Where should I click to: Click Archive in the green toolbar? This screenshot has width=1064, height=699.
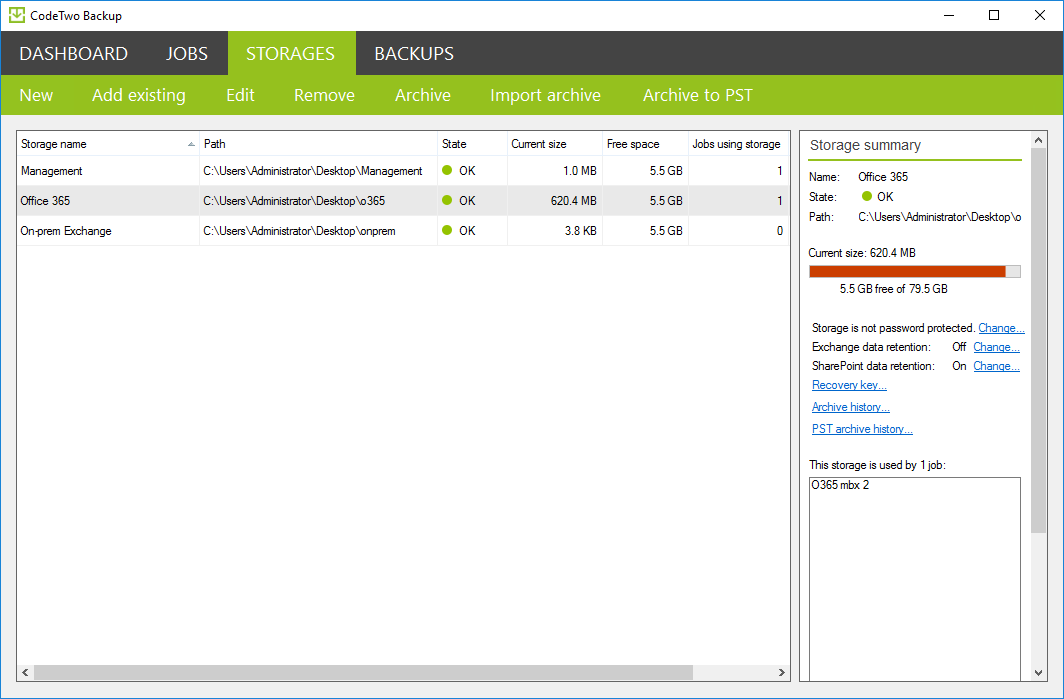pos(423,95)
